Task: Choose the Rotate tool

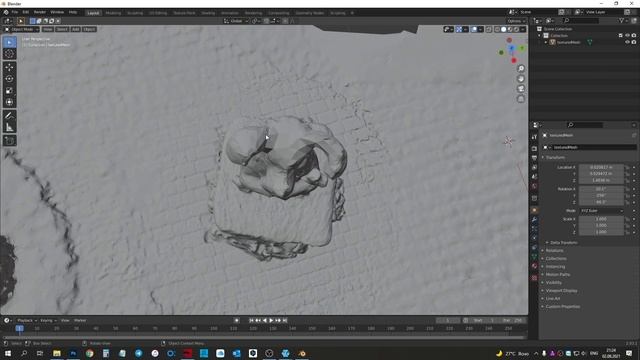Action: coord(9,79)
